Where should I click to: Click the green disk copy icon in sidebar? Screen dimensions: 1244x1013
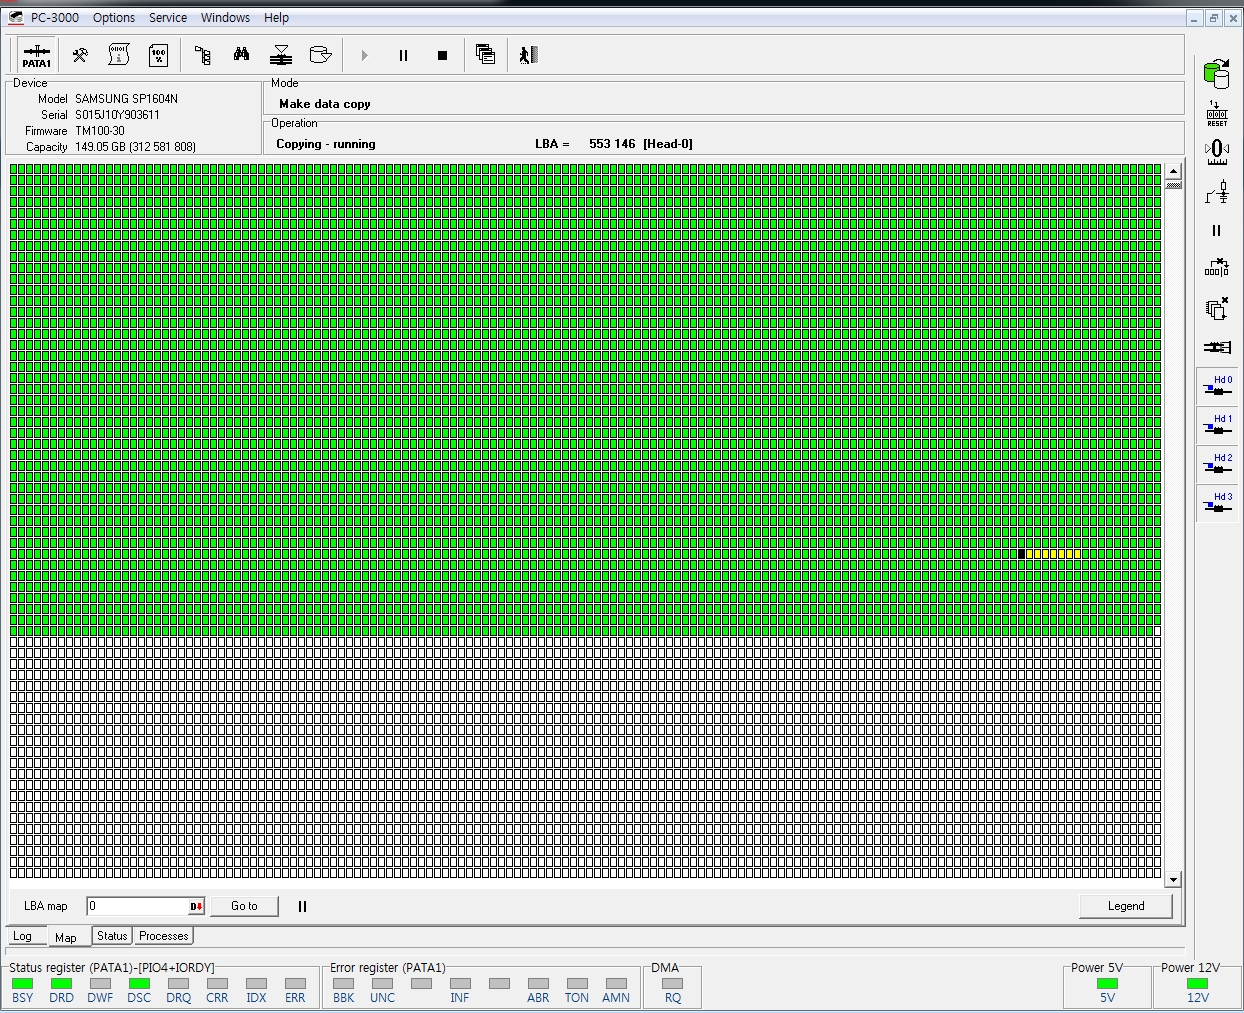pos(1216,74)
